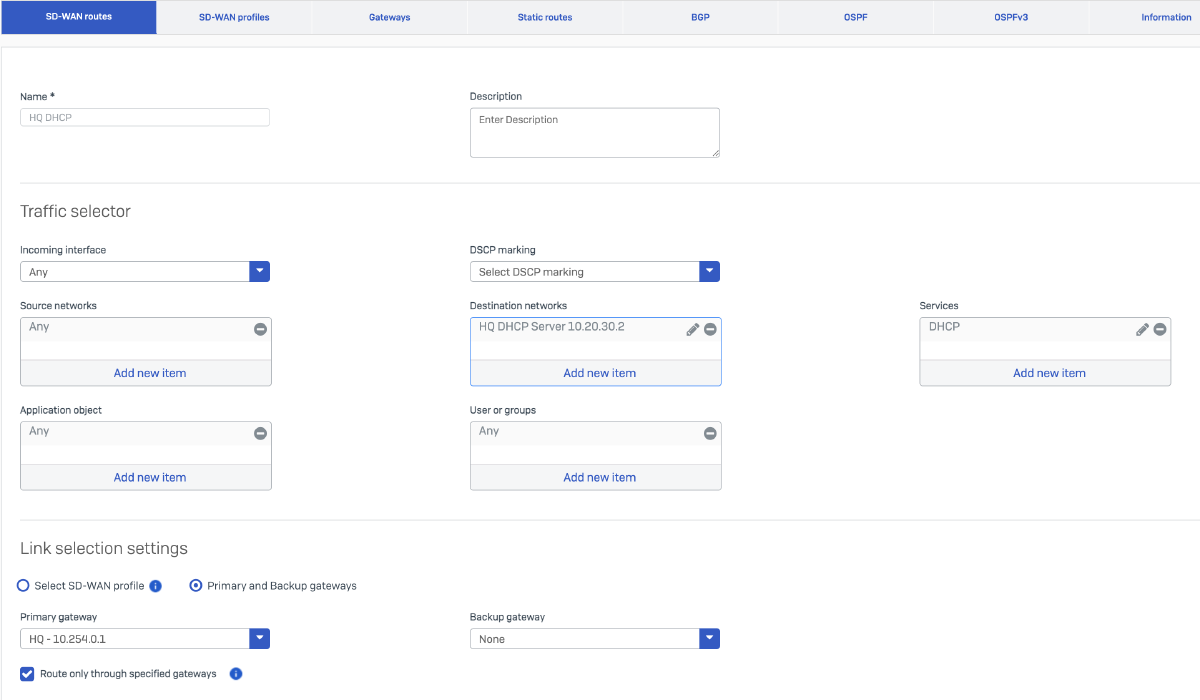
Task: Click the info icon next to Route only through specified gateways
Action: [x=235, y=673]
